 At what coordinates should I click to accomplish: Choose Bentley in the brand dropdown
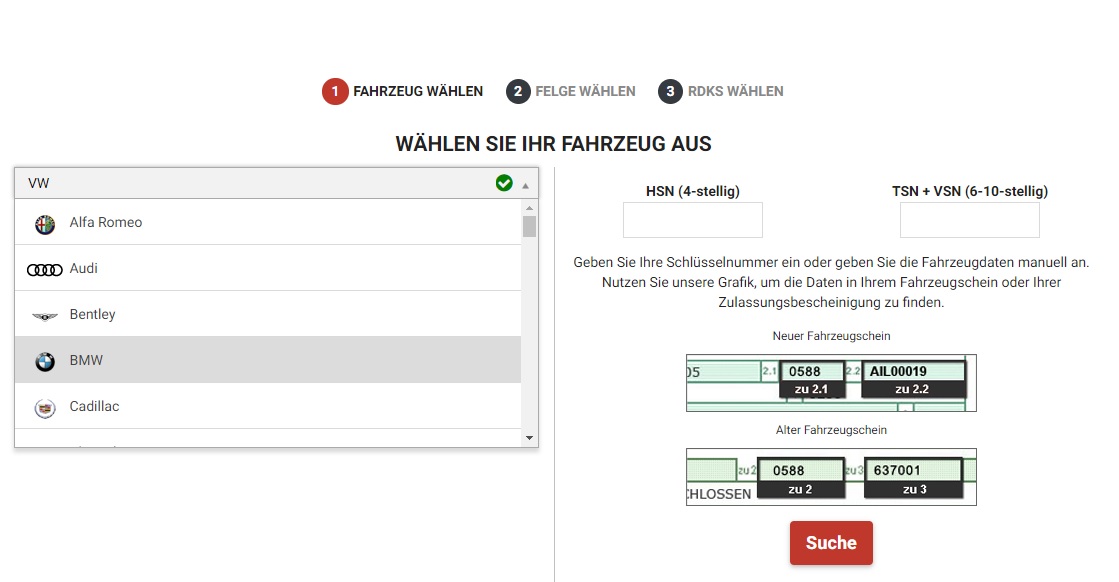pyautogui.click(x=92, y=315)
